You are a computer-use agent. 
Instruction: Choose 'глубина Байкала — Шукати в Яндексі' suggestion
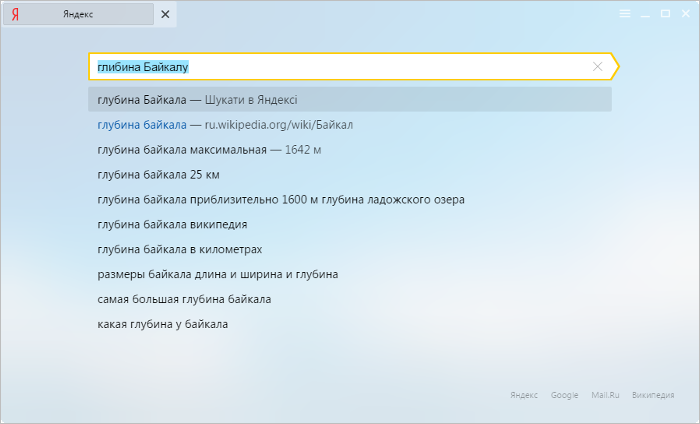point(350,100)
